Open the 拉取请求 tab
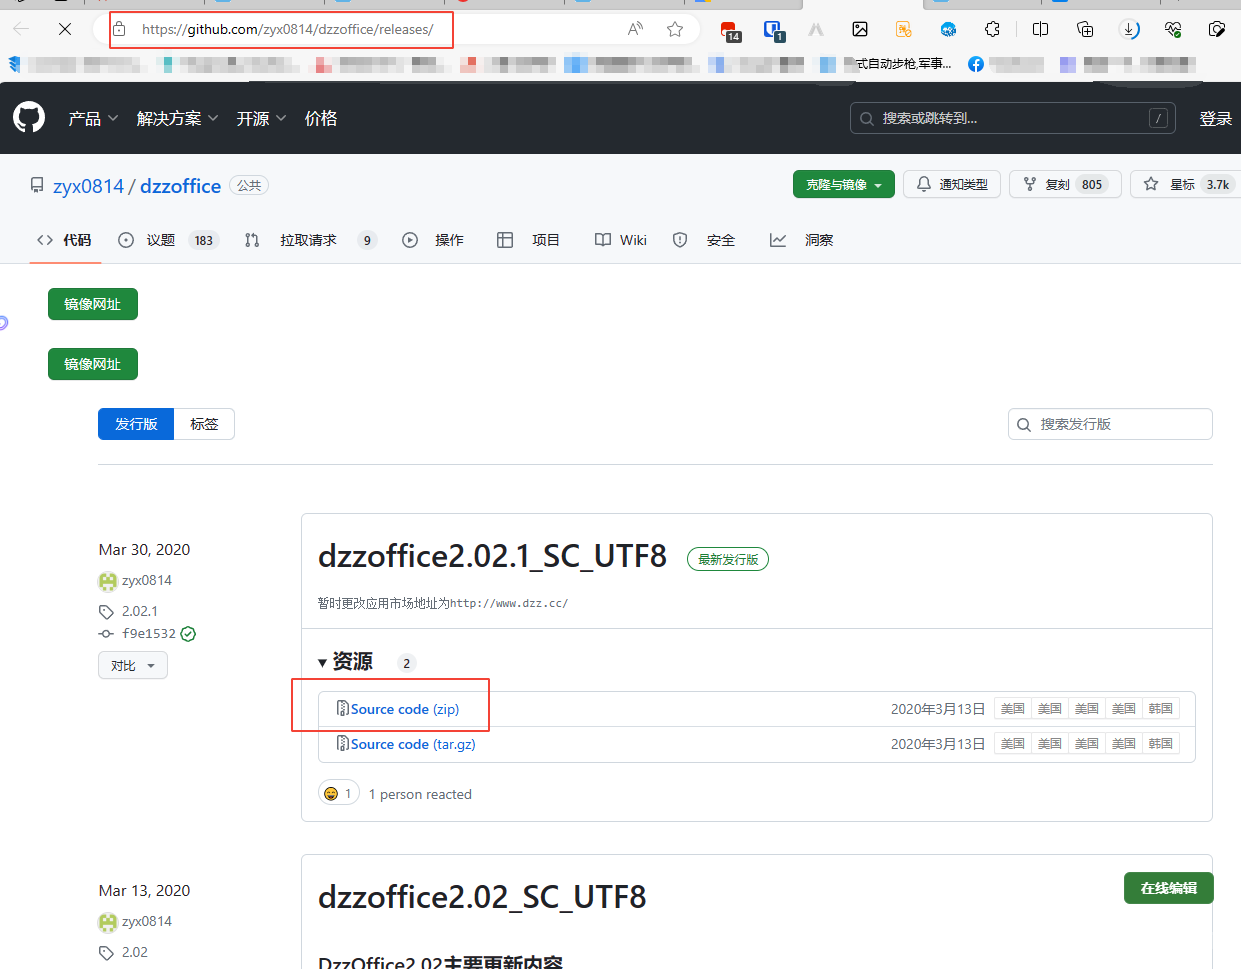 tap(310, 240)
